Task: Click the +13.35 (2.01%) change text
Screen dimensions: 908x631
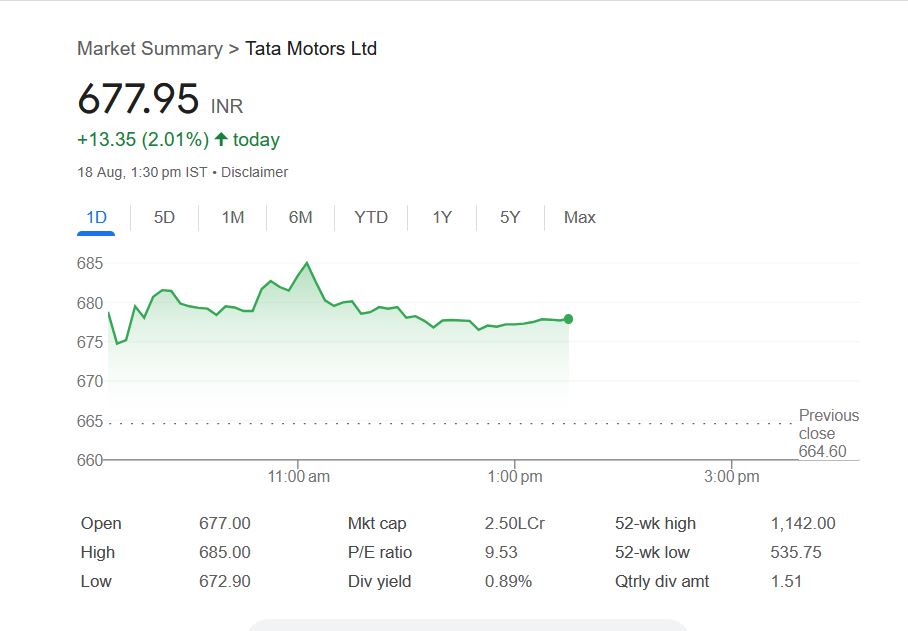Action: [143, 139]
